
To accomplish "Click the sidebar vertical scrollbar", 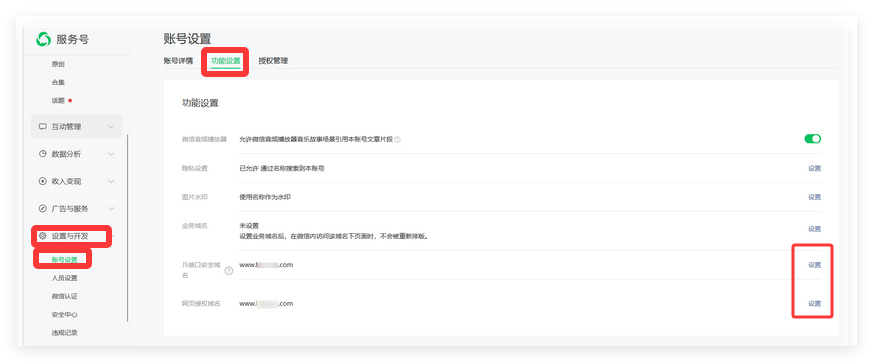I will tap(127, 228).
